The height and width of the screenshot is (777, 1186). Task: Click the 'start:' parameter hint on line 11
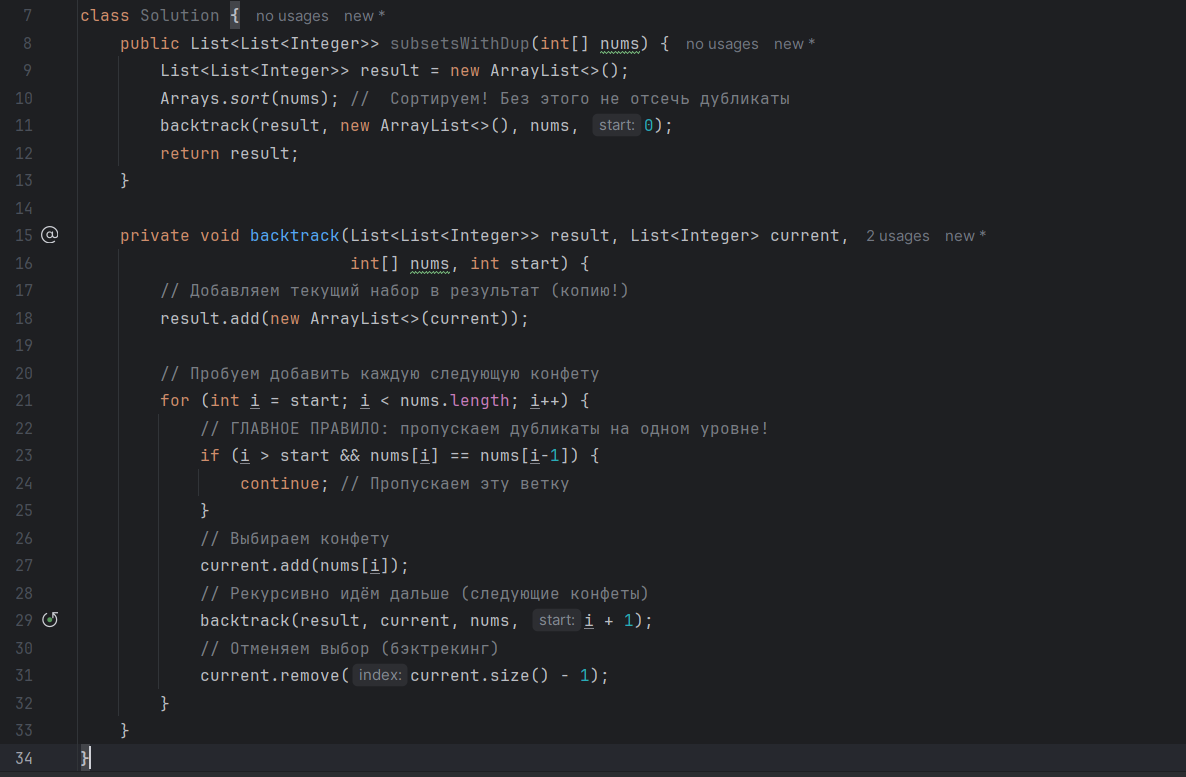coord(616,126)
